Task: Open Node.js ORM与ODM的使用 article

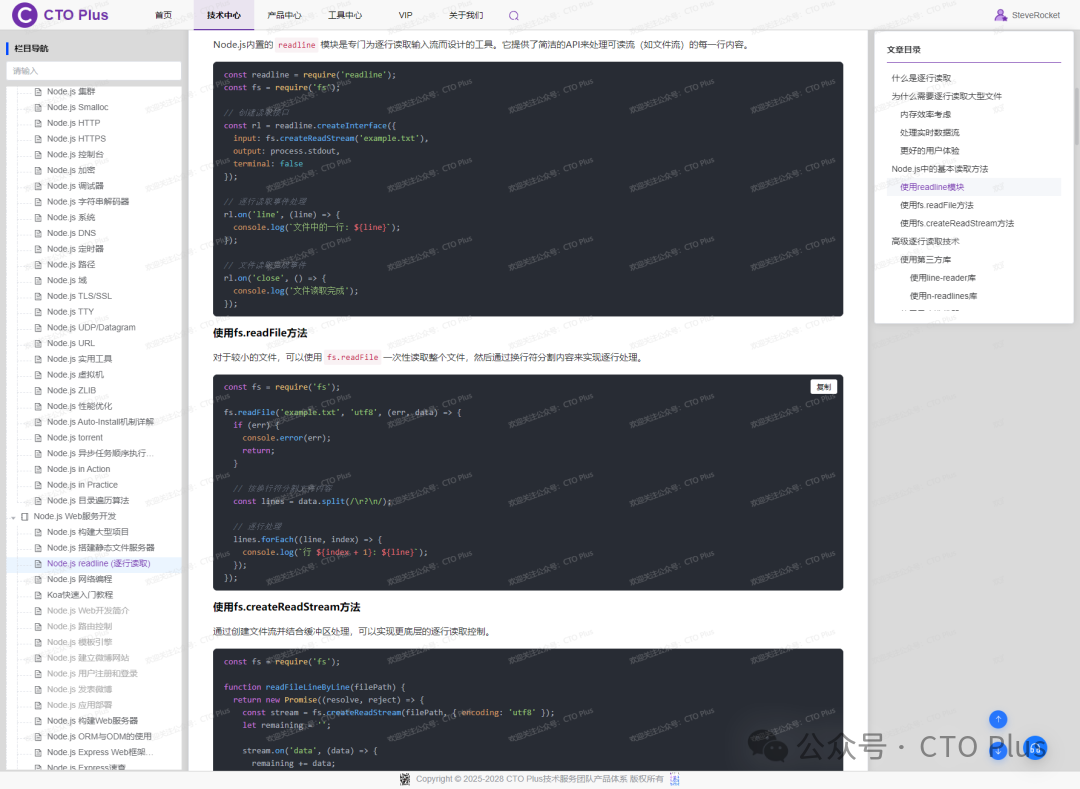Action: (99, 737)
